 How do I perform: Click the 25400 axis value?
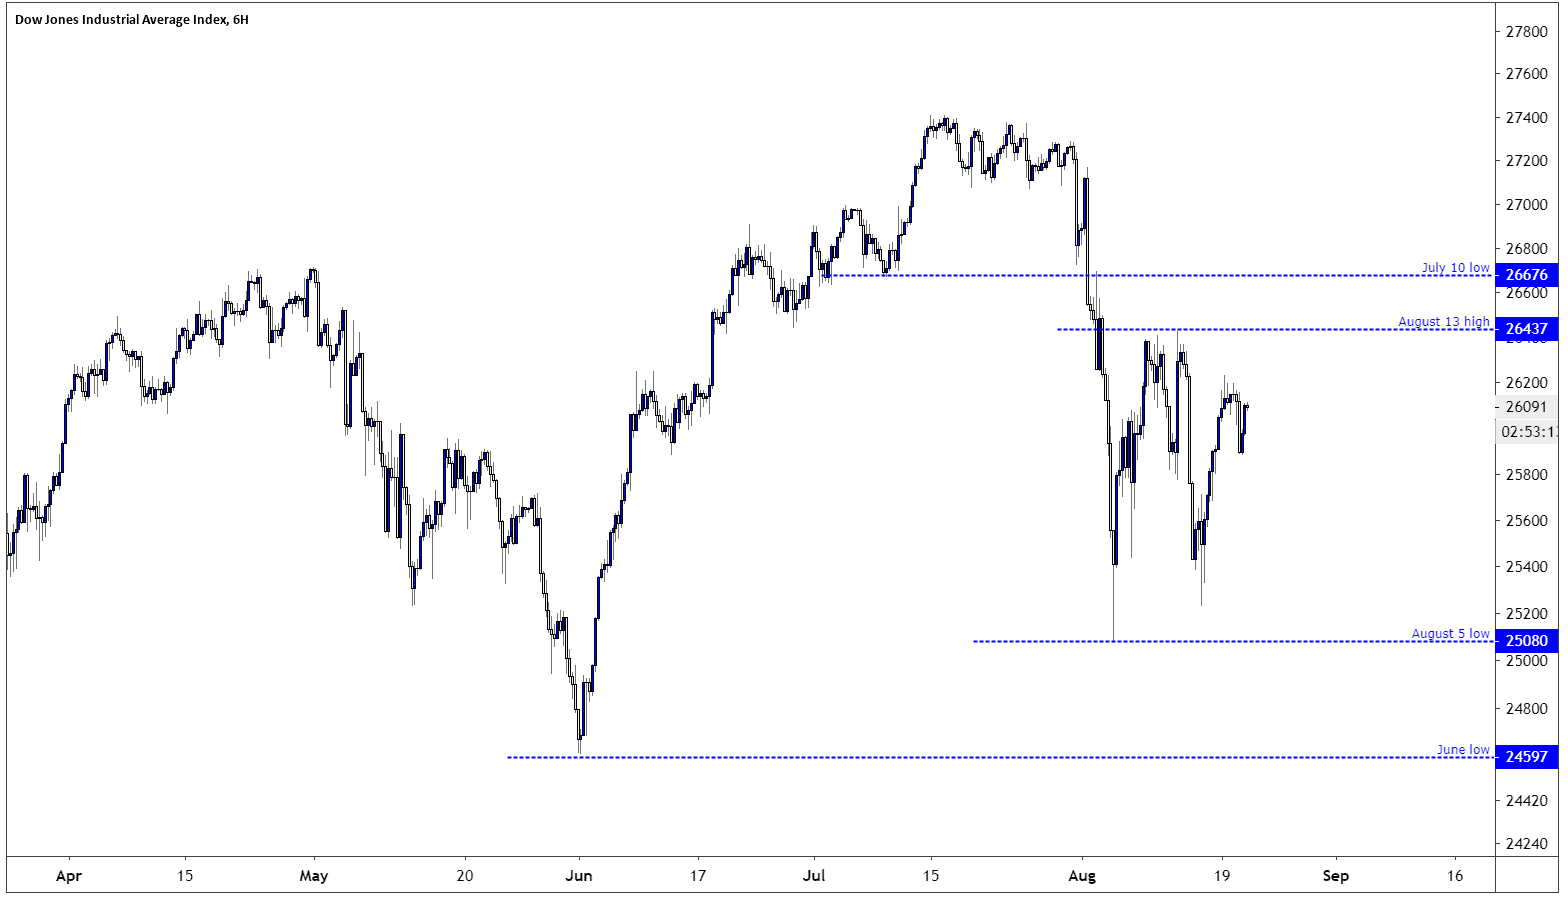(x=1526, y=567)
